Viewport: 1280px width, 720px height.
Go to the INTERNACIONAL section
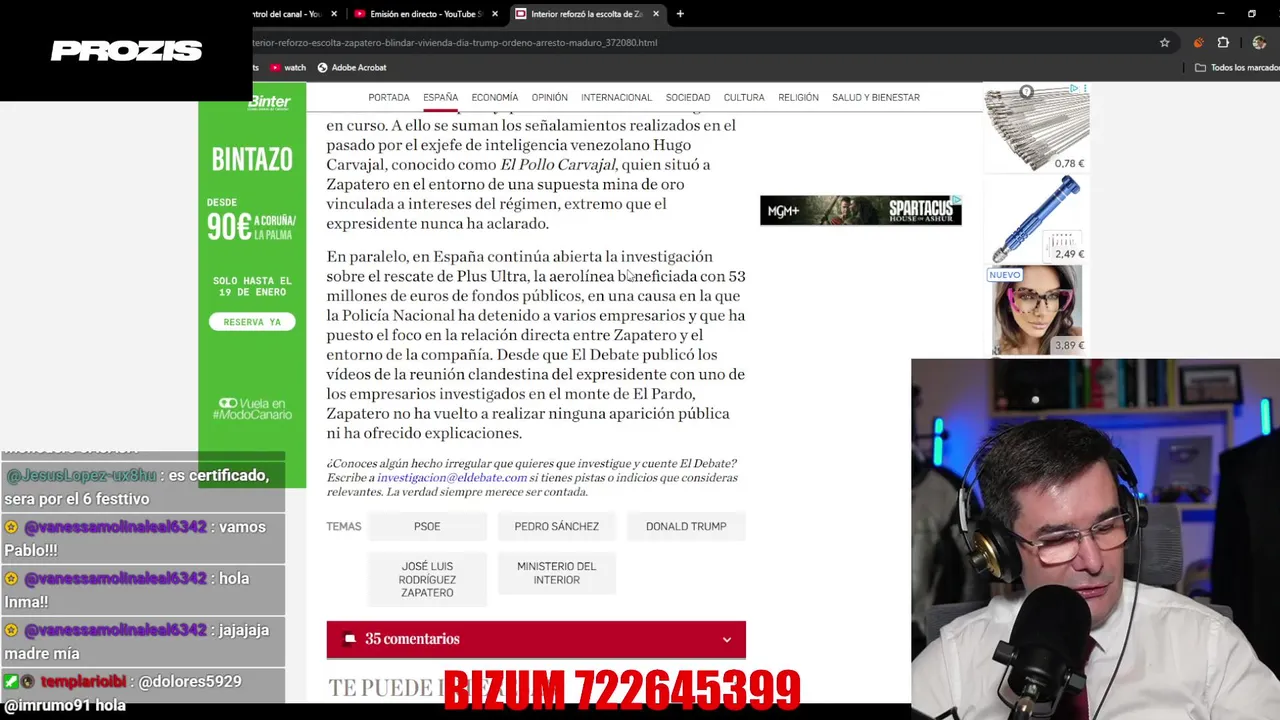(x=616, y=97)
